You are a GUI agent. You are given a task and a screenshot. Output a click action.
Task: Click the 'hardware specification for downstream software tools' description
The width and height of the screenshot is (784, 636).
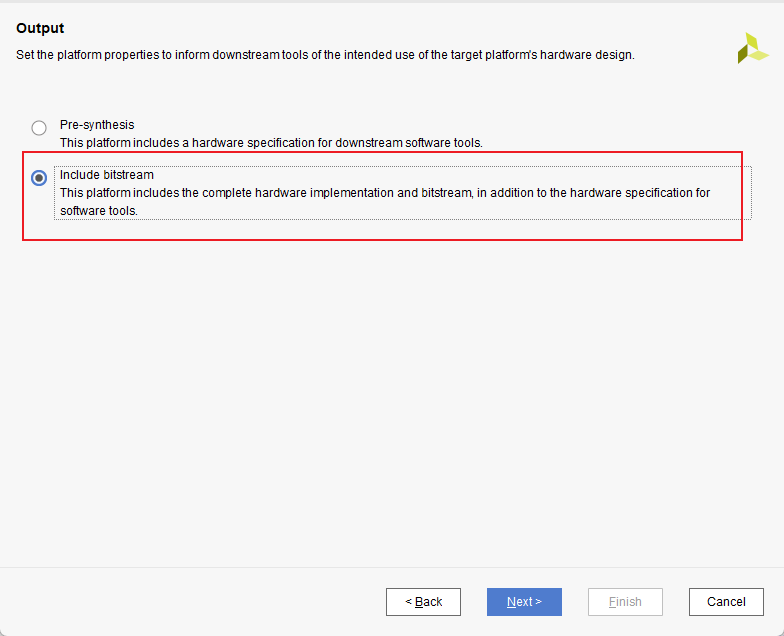(x=272, y=143)
